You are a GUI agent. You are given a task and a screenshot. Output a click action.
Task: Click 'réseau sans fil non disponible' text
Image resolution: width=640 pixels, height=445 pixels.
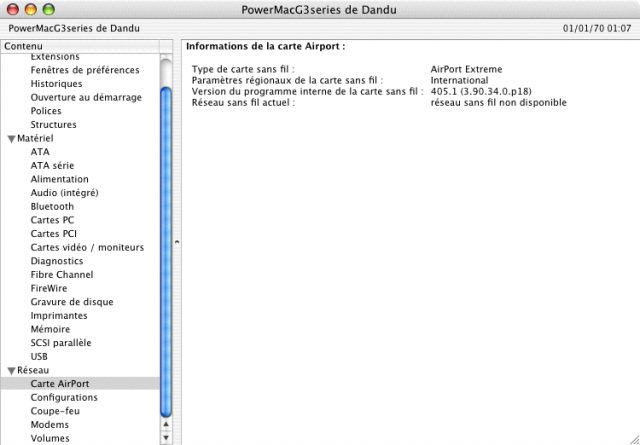pos(498,102)
